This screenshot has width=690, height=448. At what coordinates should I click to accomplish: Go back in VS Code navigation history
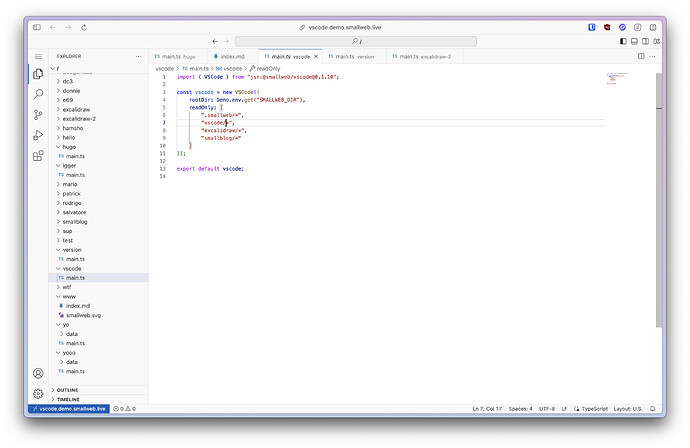215,41
